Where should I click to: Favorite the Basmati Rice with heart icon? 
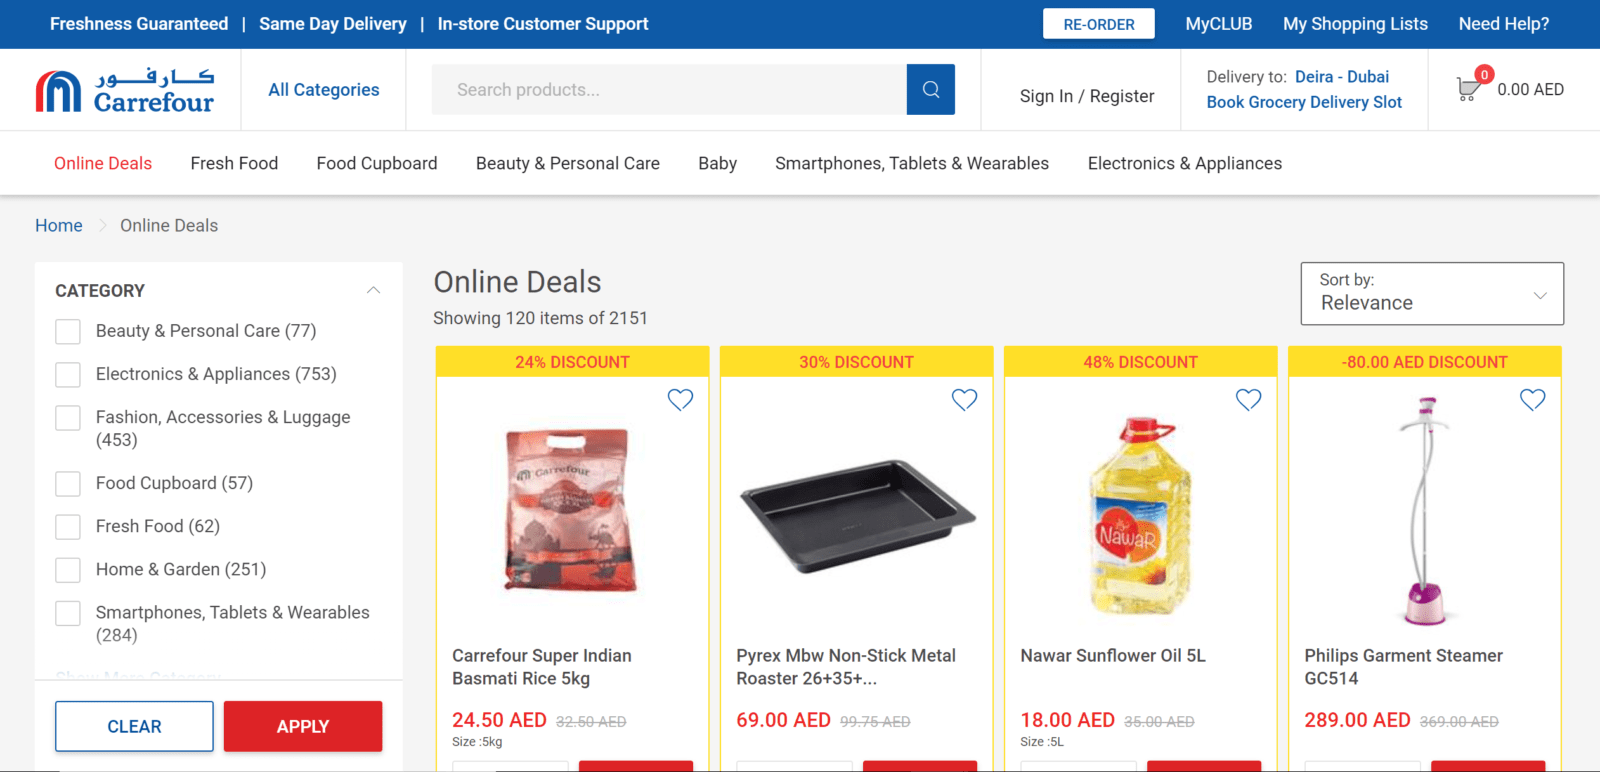coord(680,400)
